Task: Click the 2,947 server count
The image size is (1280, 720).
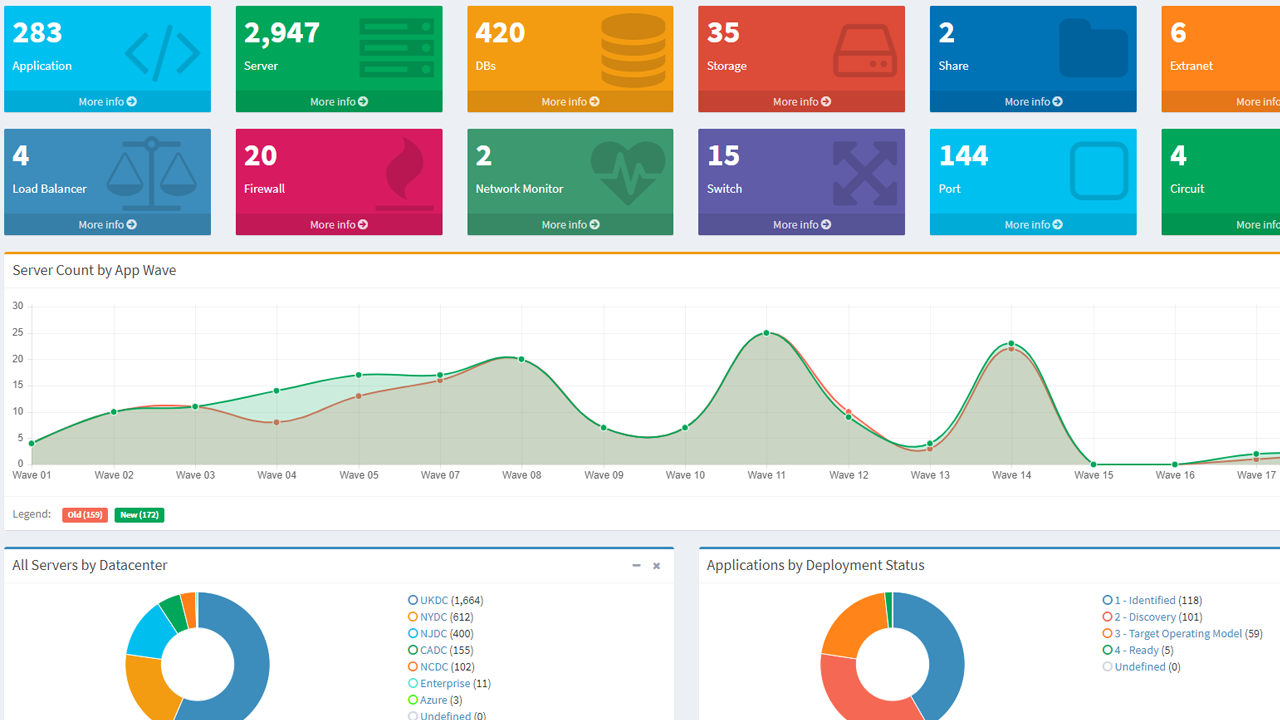Action: click(282, 33)
